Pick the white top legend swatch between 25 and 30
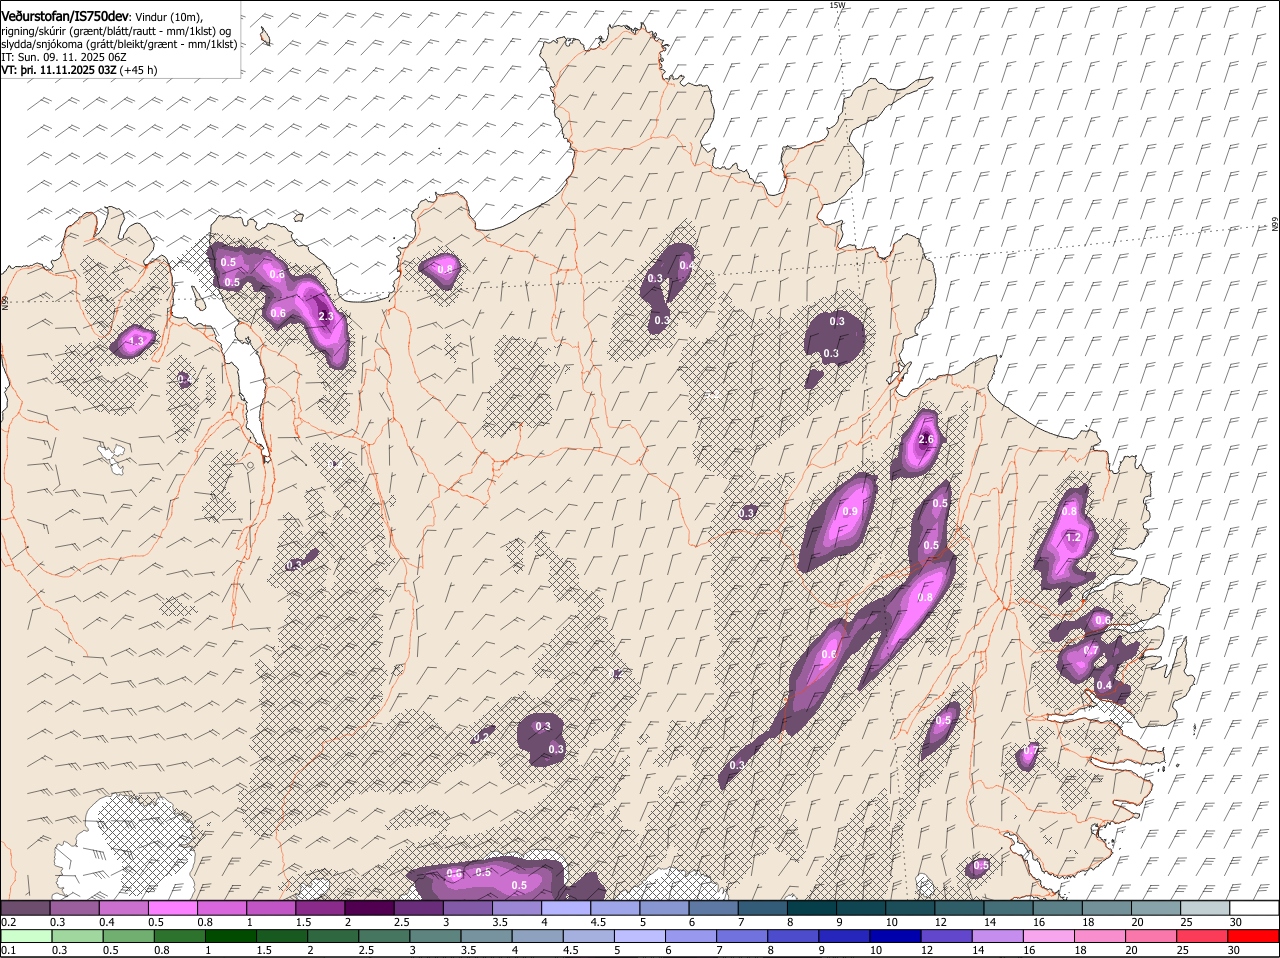1280x958 pixels. point(1205,907)
